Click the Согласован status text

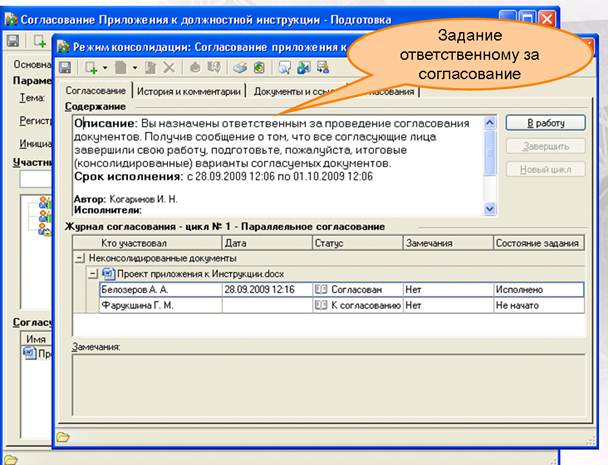356,290
